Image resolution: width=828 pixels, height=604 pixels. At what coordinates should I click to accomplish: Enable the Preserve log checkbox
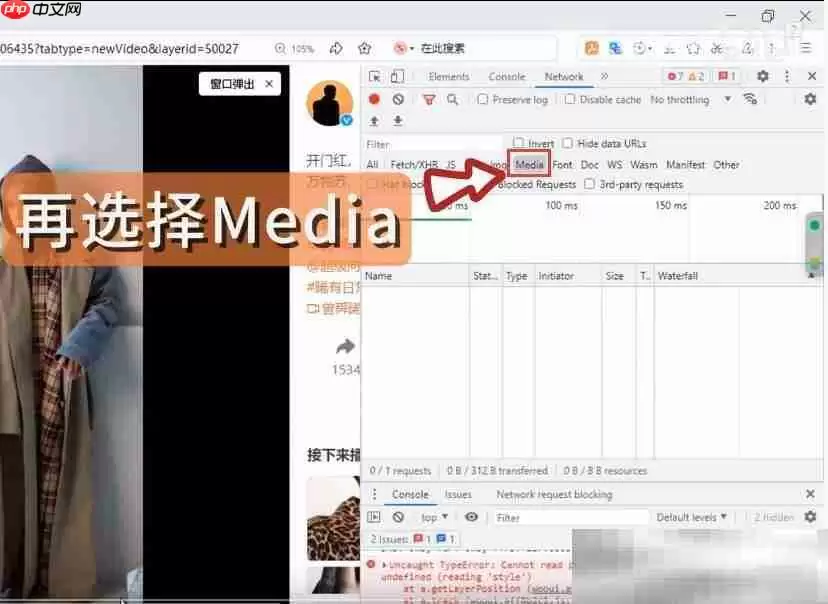483,99
